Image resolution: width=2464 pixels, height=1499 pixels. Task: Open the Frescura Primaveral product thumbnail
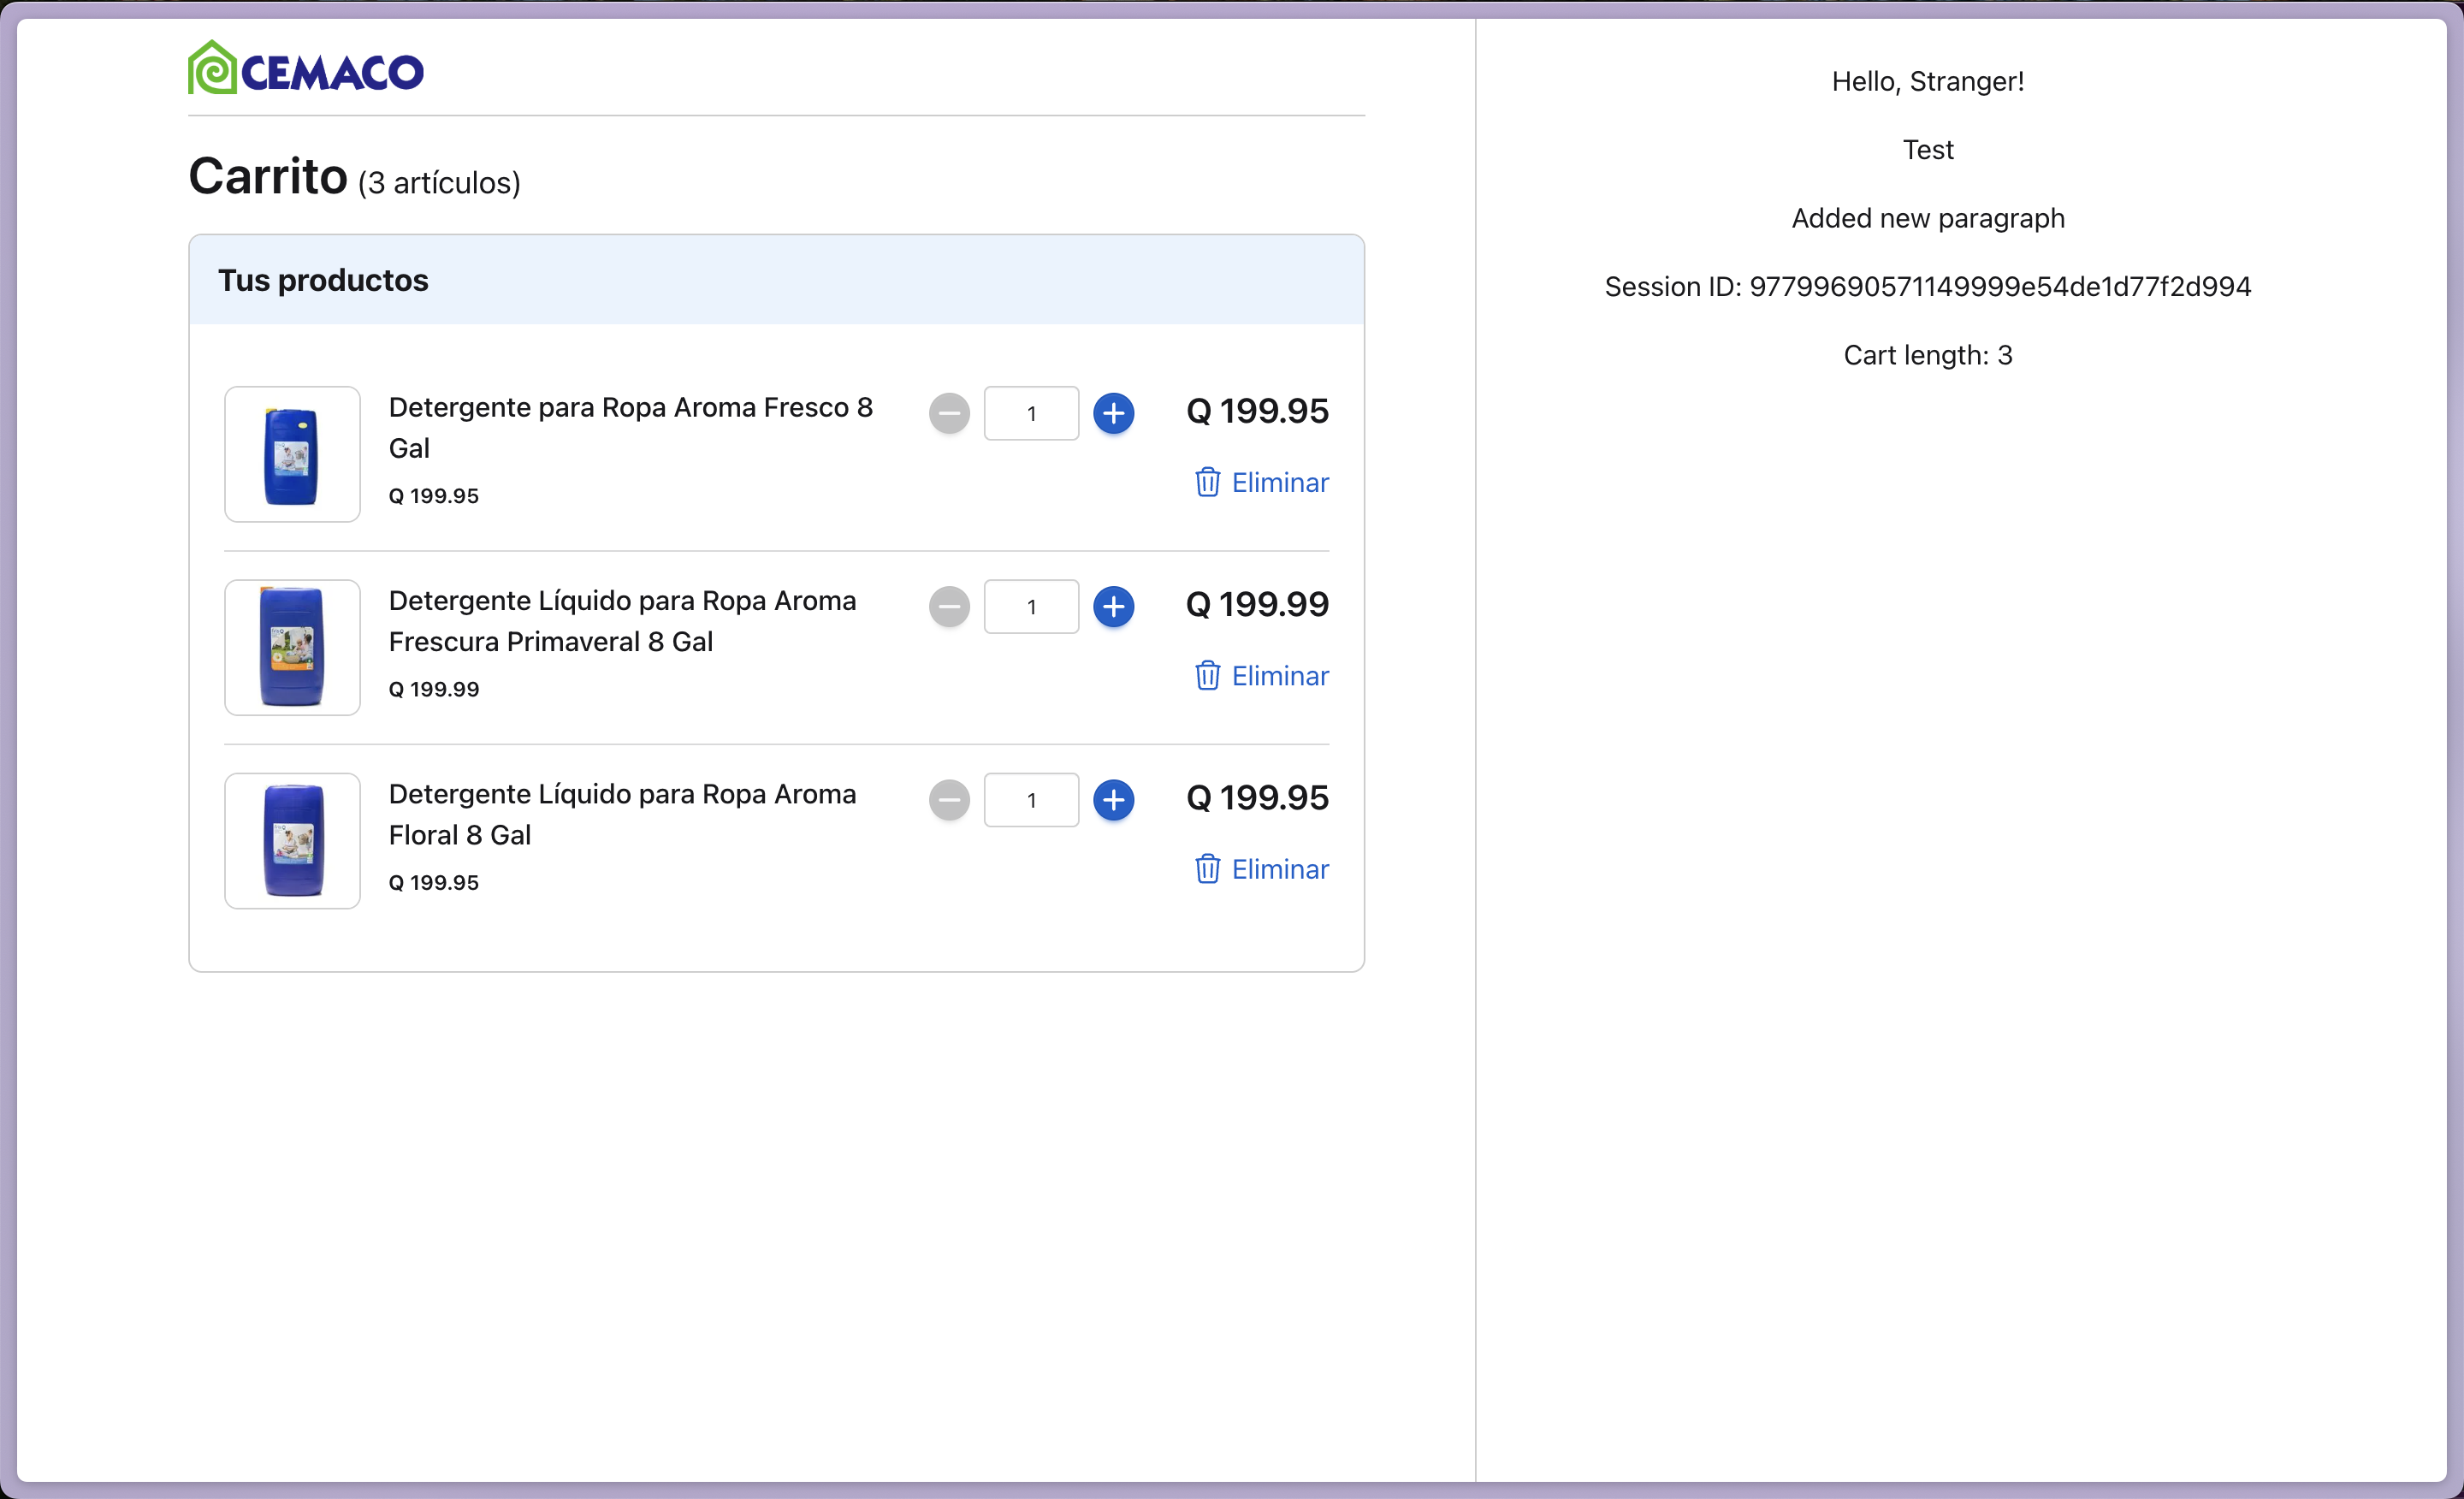coord(291,647)
